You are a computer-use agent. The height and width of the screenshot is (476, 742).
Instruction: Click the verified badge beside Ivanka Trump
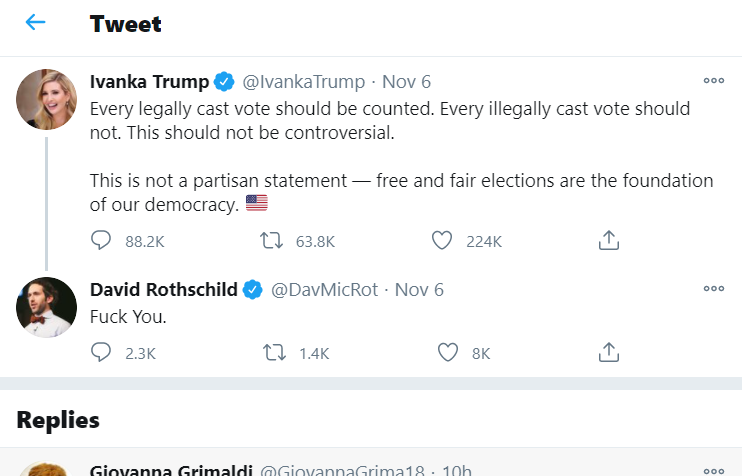pyautogui.click(x=225, y=82)
